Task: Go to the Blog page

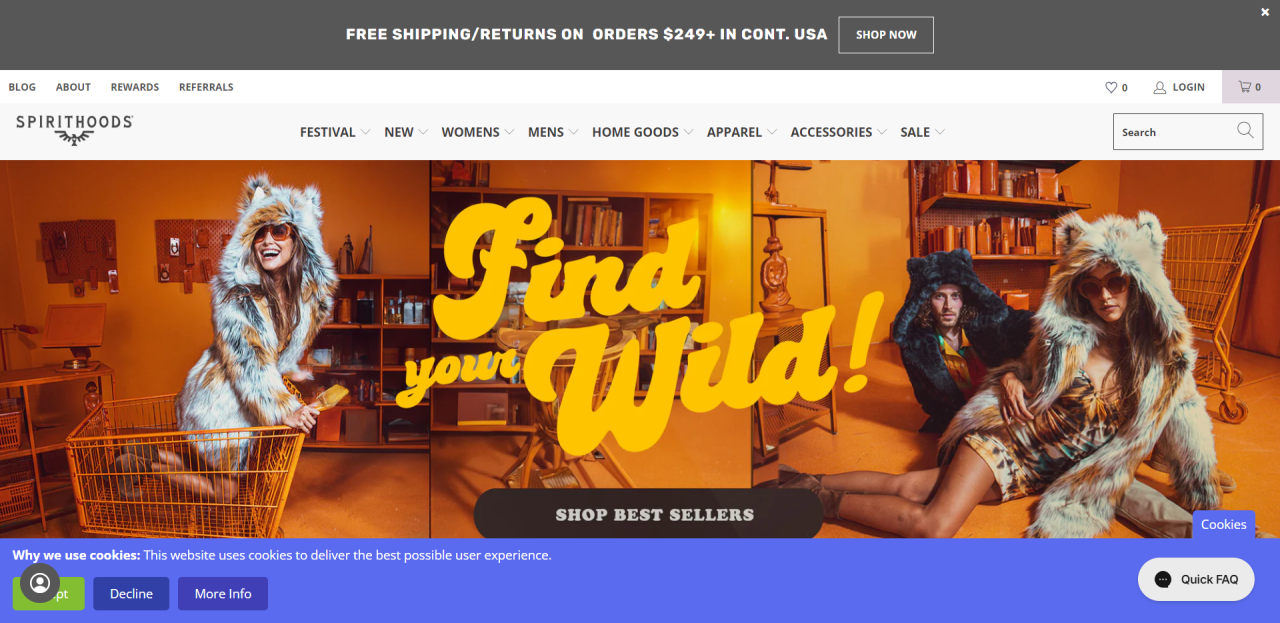Action: [x=22, y=87]
